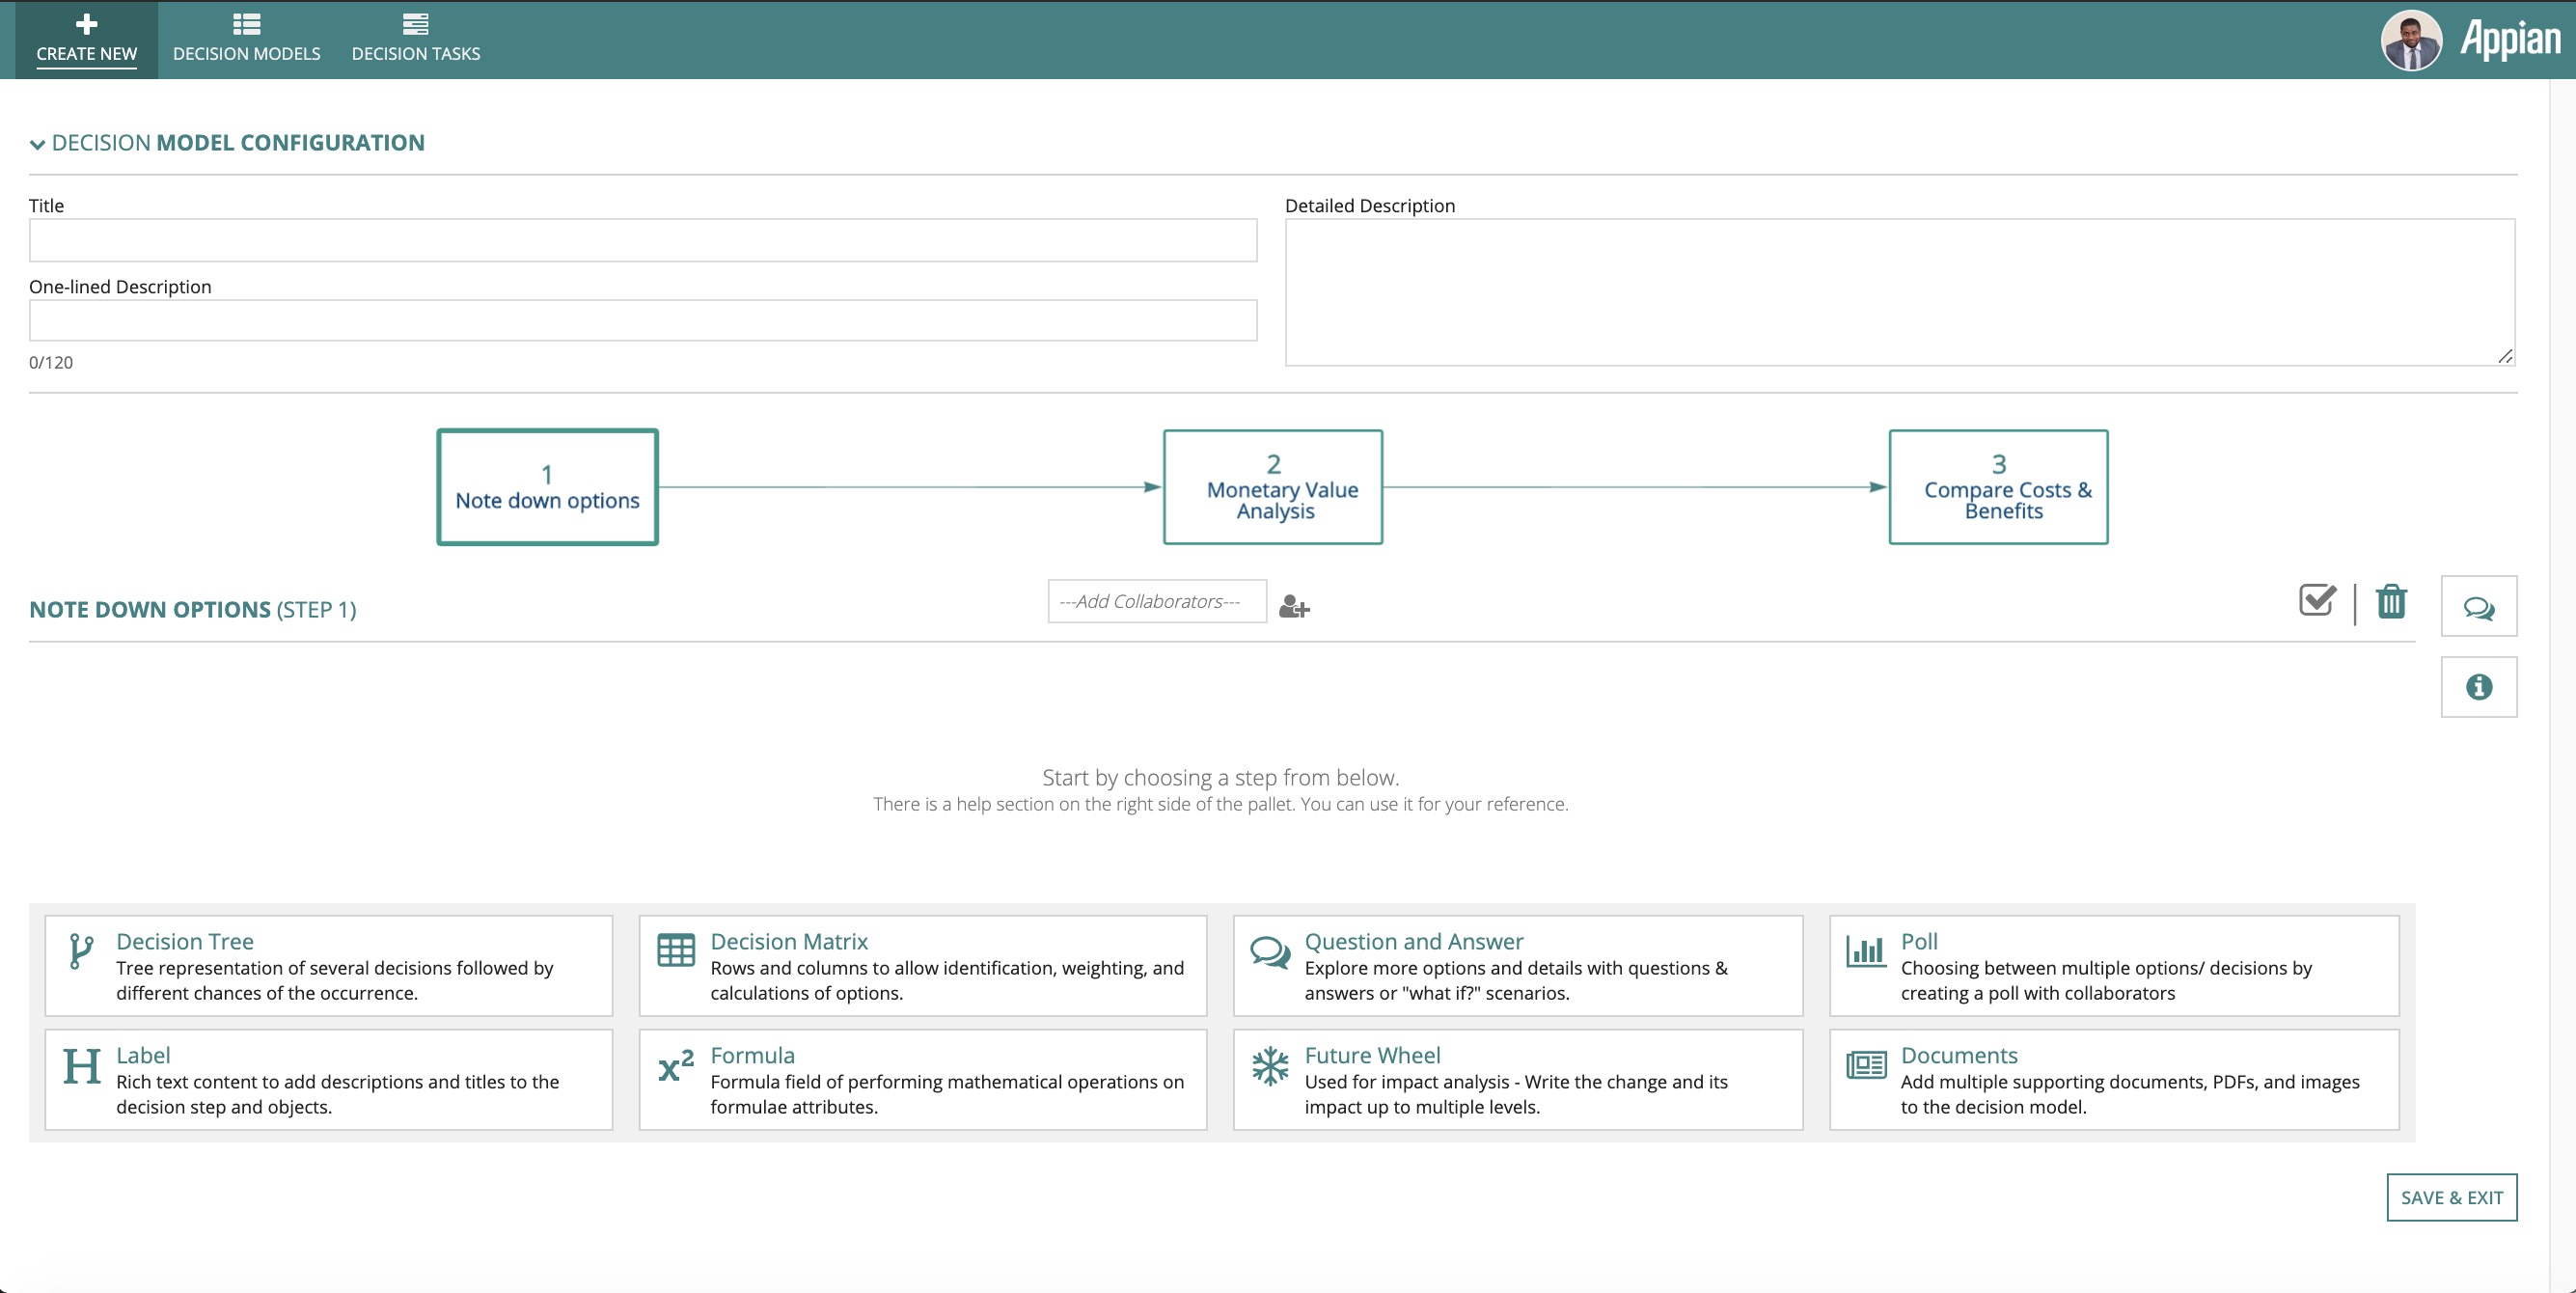The image size is (2576, 1293).
Task: Click the add collaborator person-plus icon
Action: 1294,606
